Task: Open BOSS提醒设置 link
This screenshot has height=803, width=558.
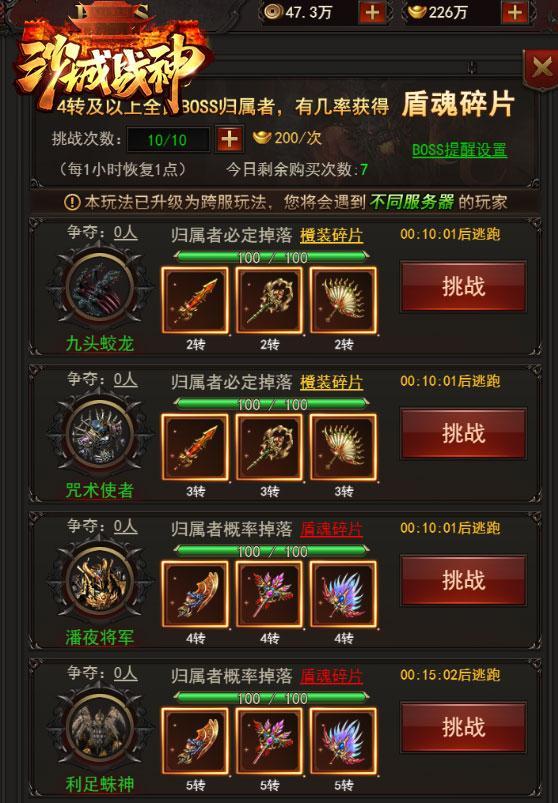Action: (460, 150)
